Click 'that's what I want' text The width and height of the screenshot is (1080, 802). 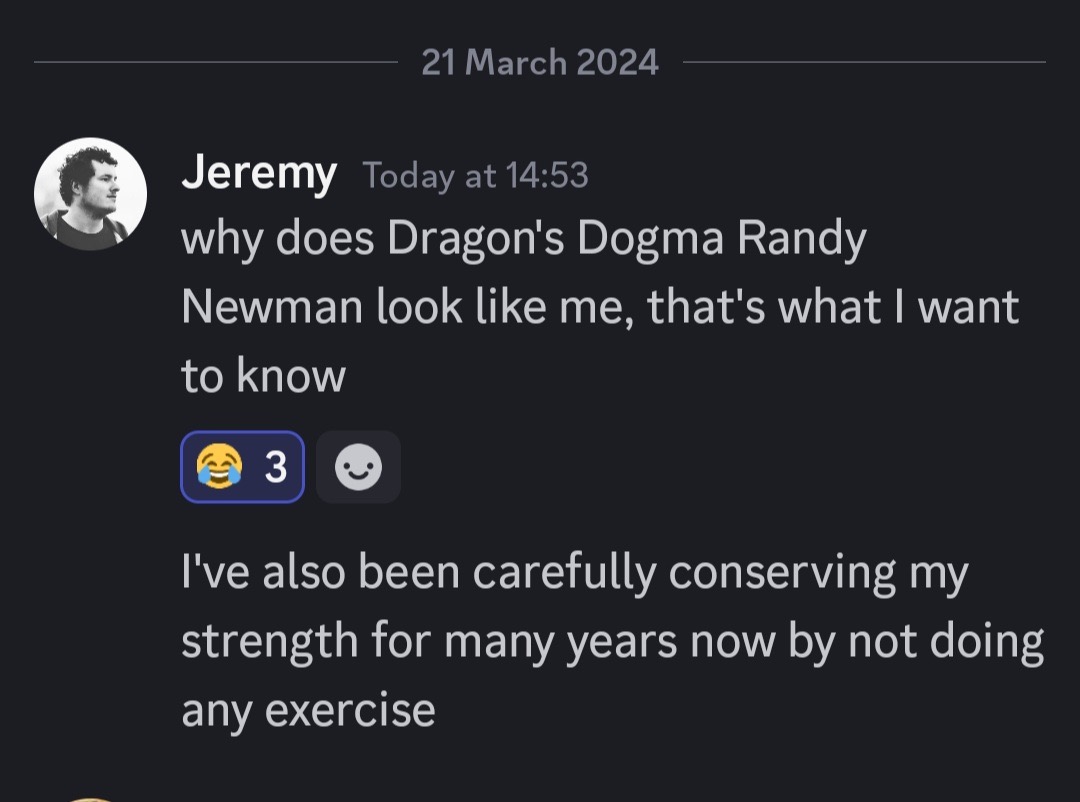pos(833,307)
